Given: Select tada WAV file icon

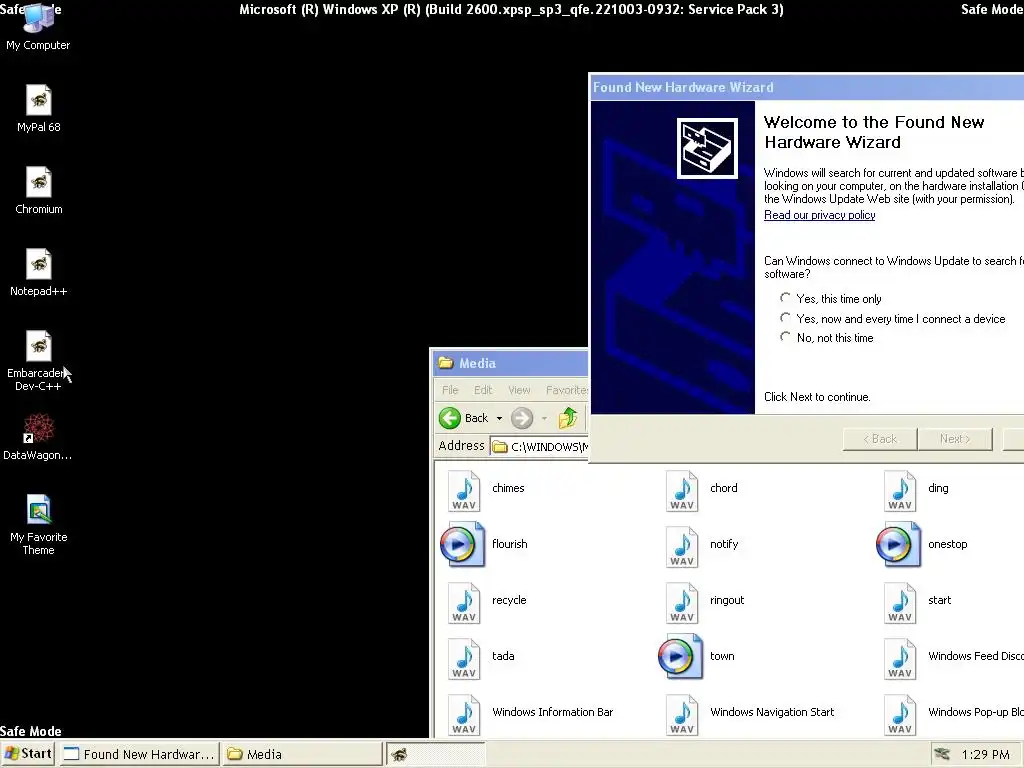Looking at the screenshot, I should tap(464, 659).
